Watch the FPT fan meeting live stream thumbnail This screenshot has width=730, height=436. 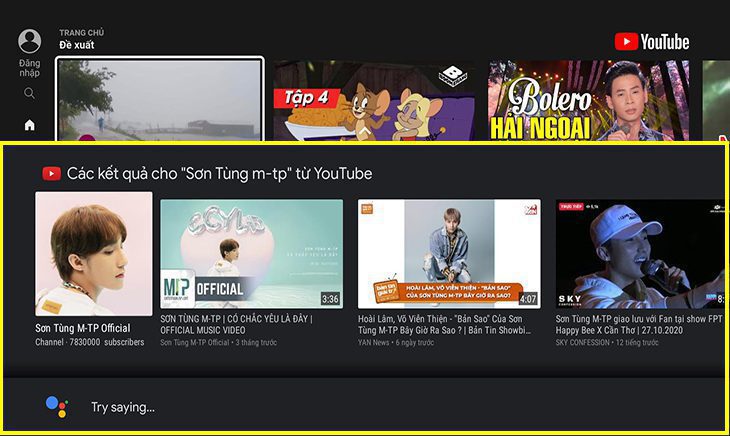(640, 254)
